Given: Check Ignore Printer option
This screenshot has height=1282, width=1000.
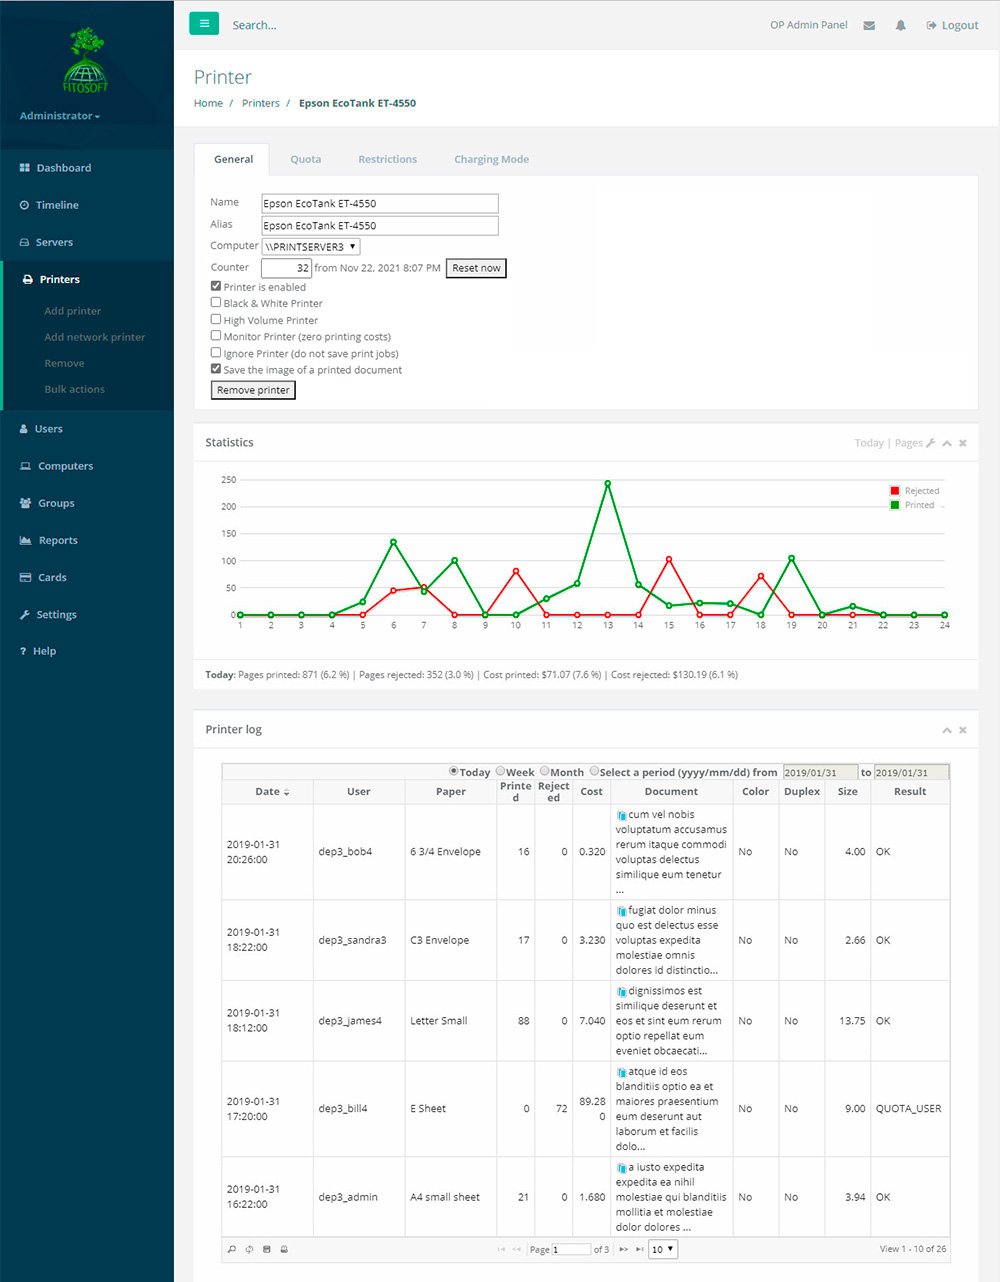Looking at the screenshot, I should (216, 353).
